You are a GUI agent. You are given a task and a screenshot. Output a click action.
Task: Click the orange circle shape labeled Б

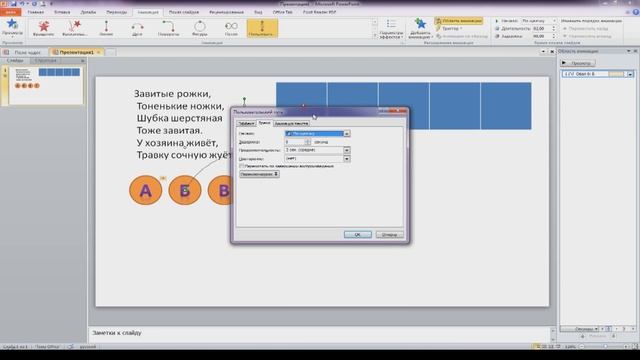click(x=185, y=190)
